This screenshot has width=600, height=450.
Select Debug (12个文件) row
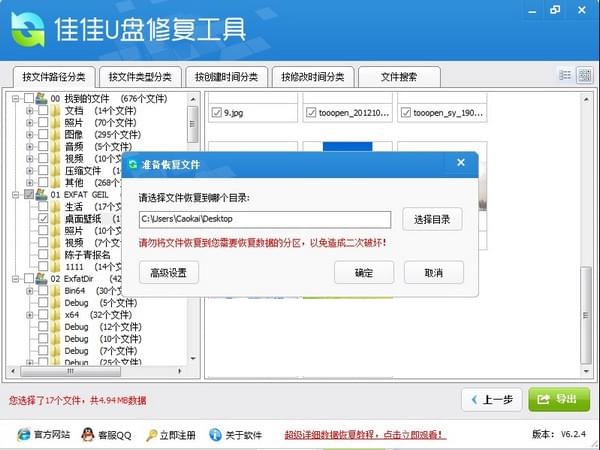click(x=103, y=327)
